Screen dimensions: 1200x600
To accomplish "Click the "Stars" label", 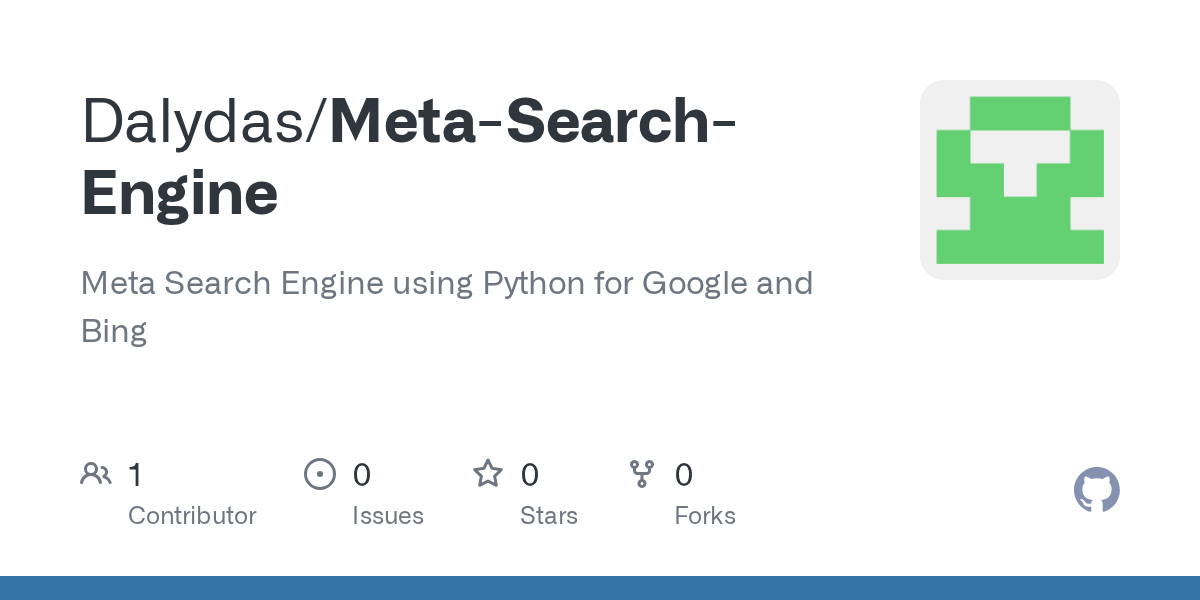I will click(x=548, y=516).
